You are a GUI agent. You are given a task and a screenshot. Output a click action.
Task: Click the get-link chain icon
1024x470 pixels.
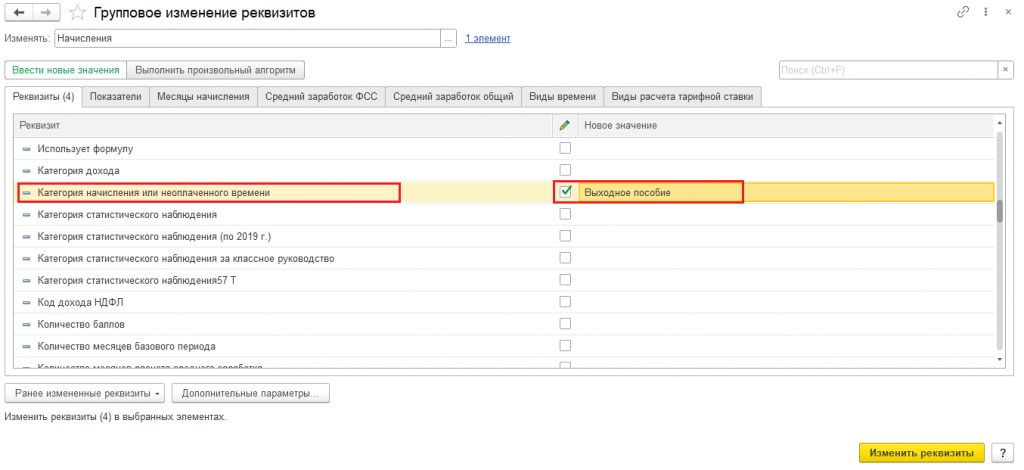(x=963, y=12)
